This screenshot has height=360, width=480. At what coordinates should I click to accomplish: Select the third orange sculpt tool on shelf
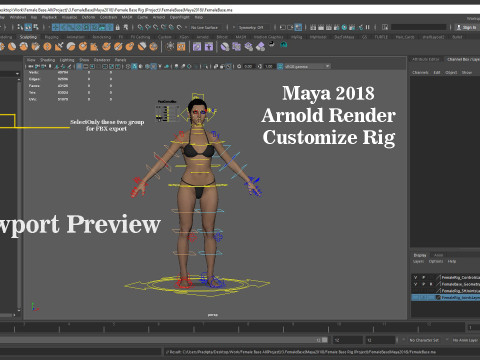click(24, 46)
